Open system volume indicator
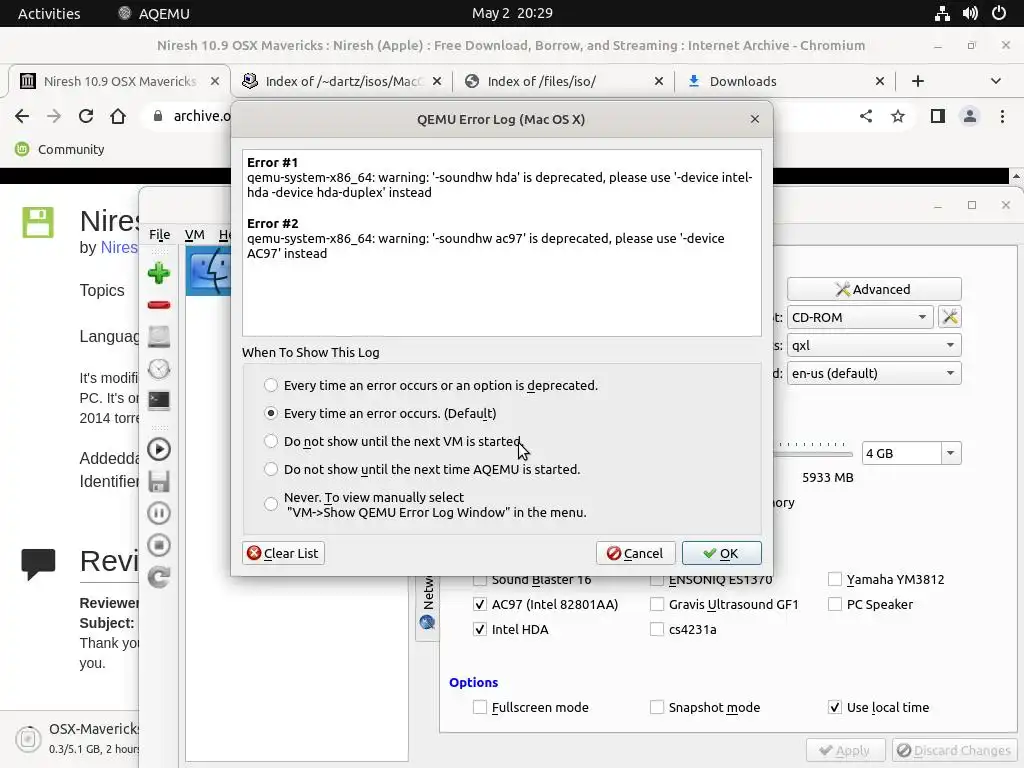The height and width of the screenshot is (768, 1024). coord(970,13)
